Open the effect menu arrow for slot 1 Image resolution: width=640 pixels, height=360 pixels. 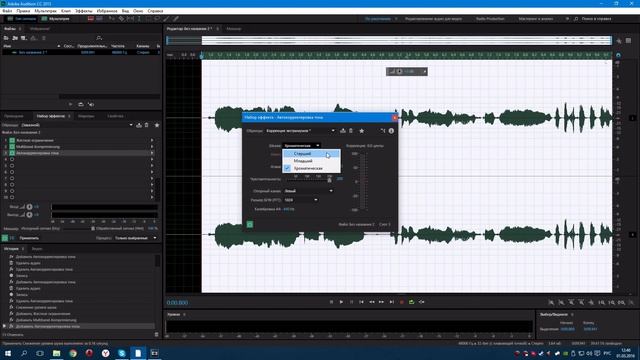152,140
